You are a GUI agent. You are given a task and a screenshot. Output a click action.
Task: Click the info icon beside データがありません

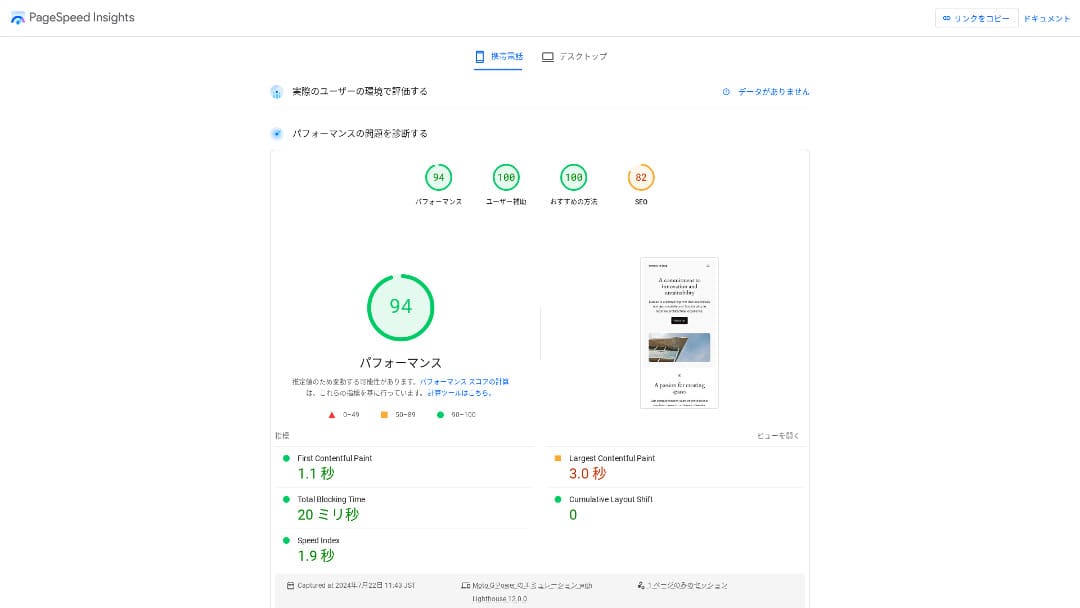[726, 92]
